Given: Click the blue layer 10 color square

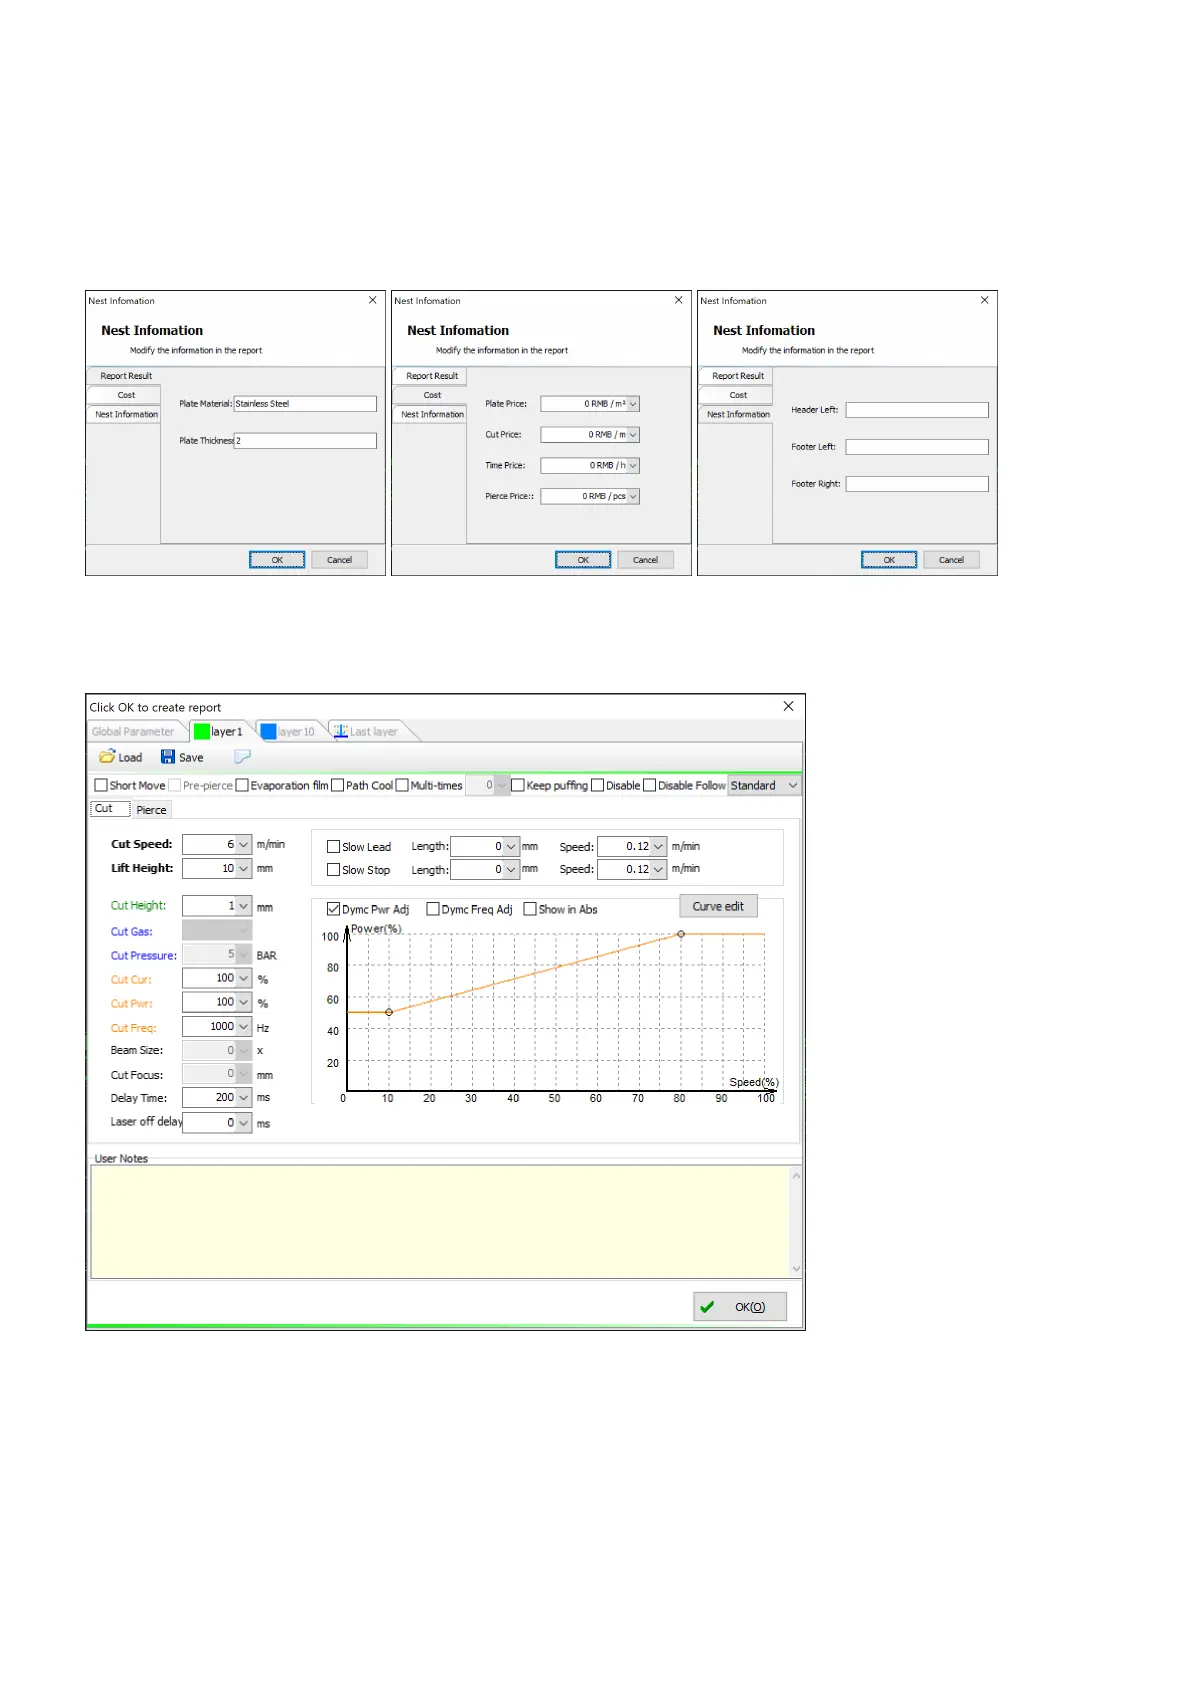Looking at the screenshot, I should pyautogui.click(x=268, y=731).
